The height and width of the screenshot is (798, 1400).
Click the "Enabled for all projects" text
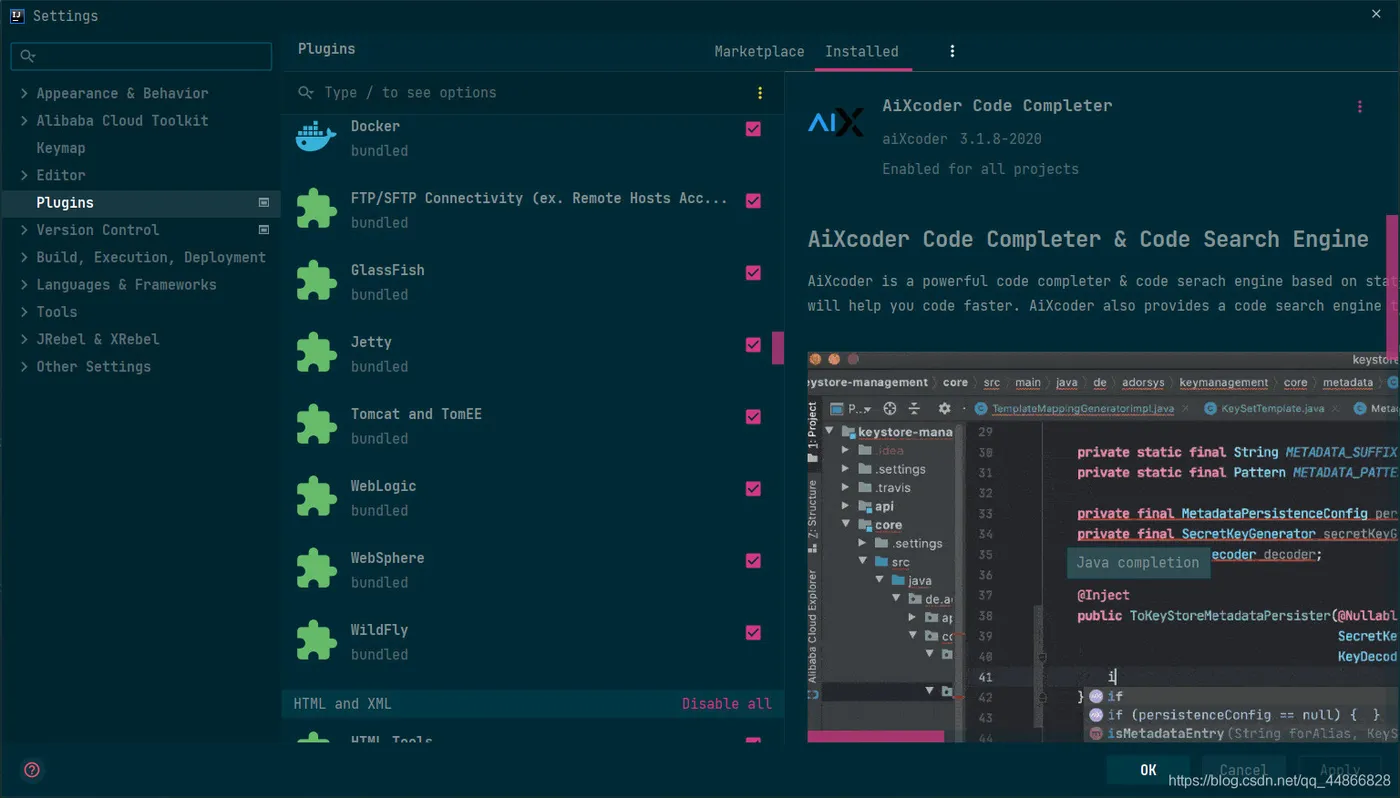pos(980,169)
